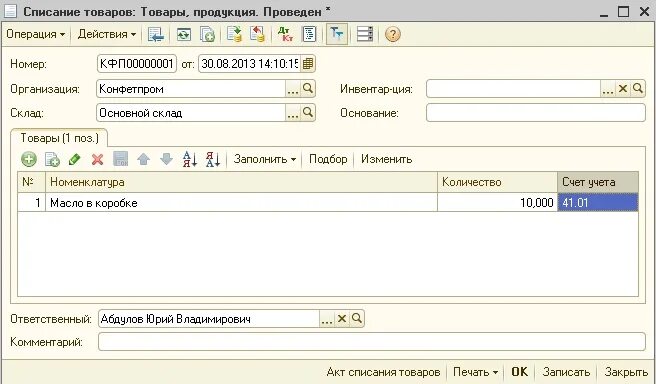Show the Дт/Кт postings report icon
The width and height of the screenshot is (656, 384).
pyautogui.click(x=285, y=34)
